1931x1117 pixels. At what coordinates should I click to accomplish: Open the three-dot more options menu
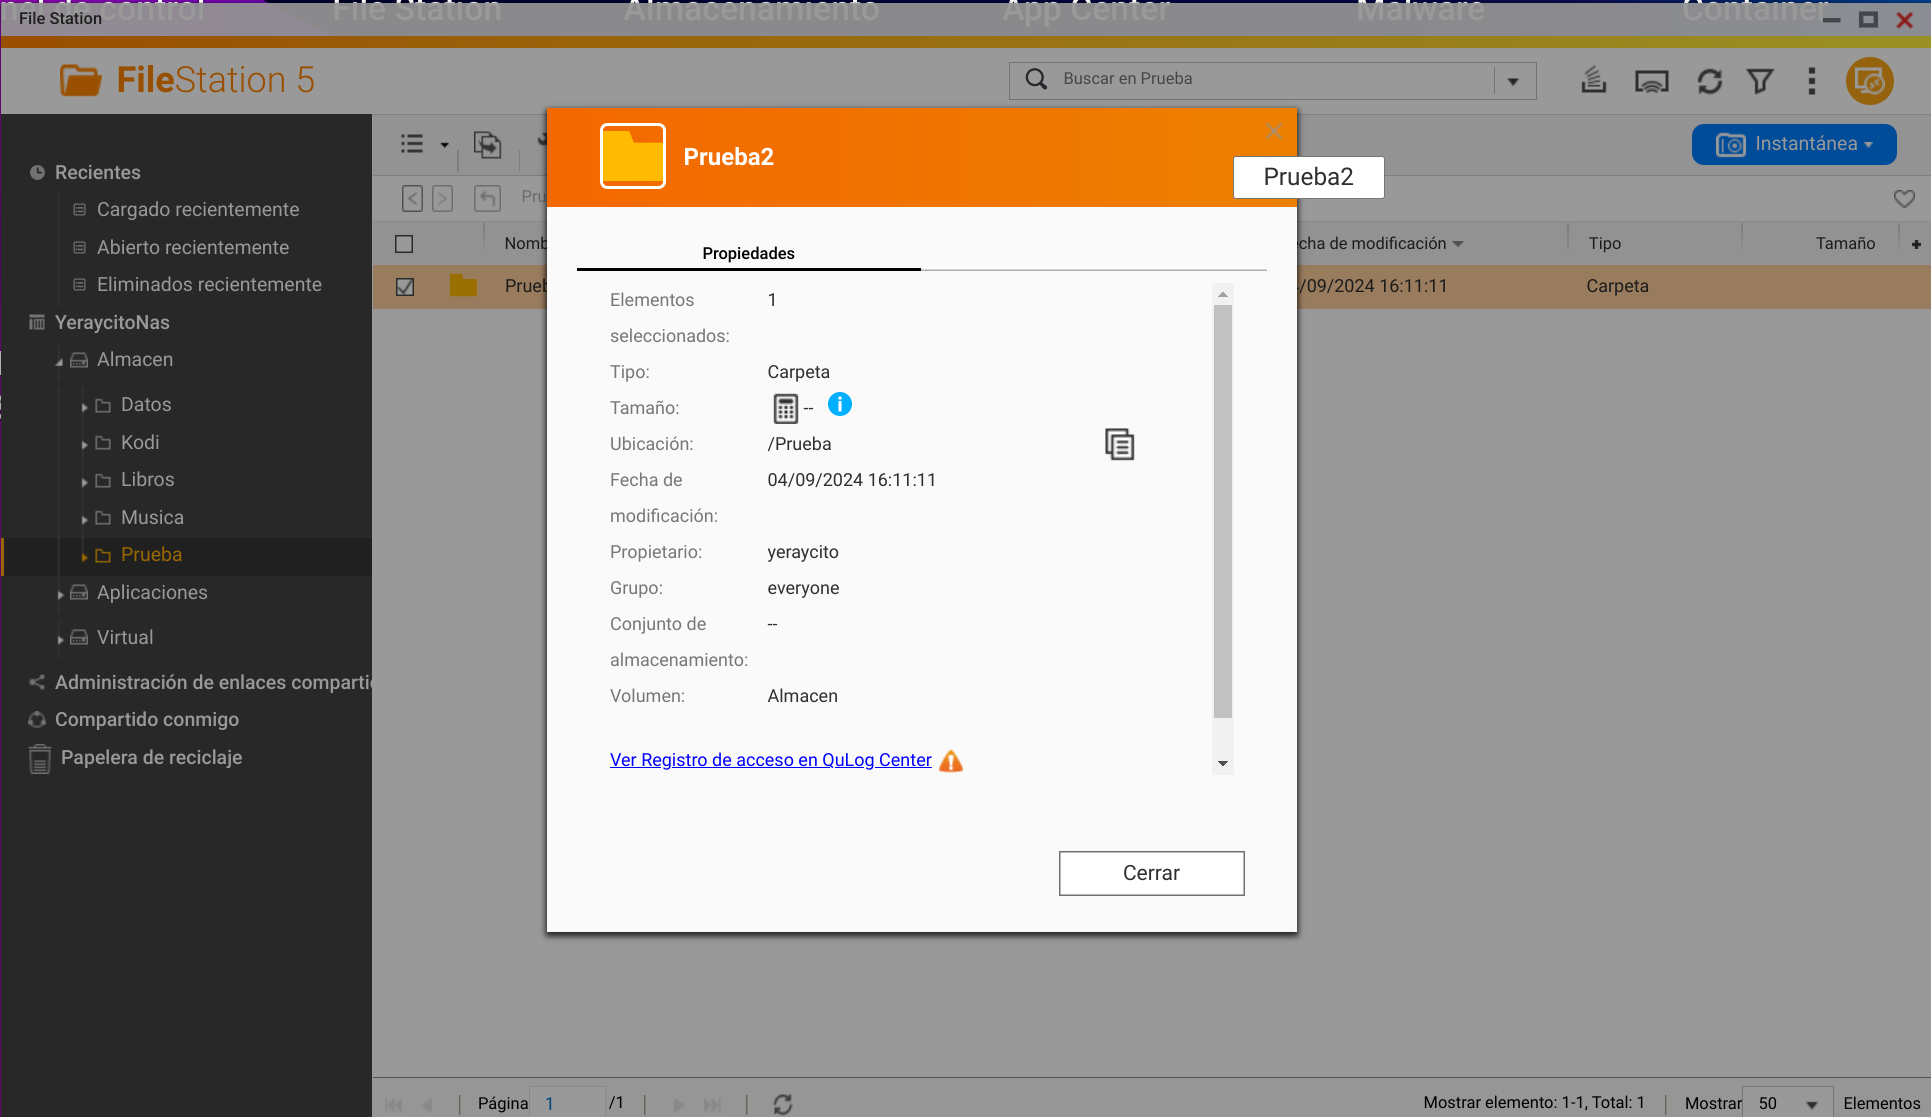click(1811, 81)
